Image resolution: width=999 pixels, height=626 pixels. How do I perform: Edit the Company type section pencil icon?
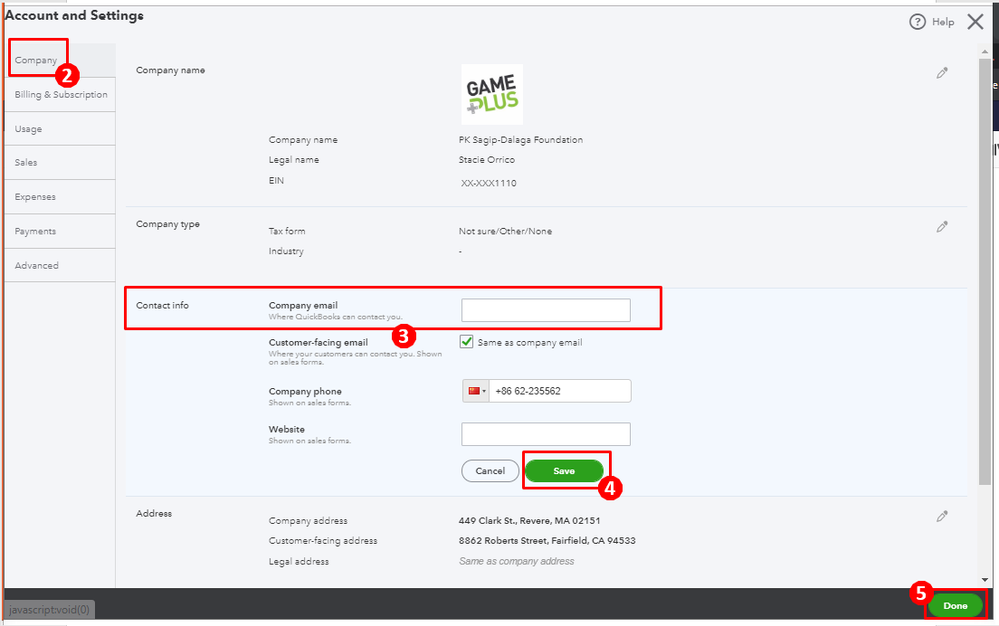[942, 227]
